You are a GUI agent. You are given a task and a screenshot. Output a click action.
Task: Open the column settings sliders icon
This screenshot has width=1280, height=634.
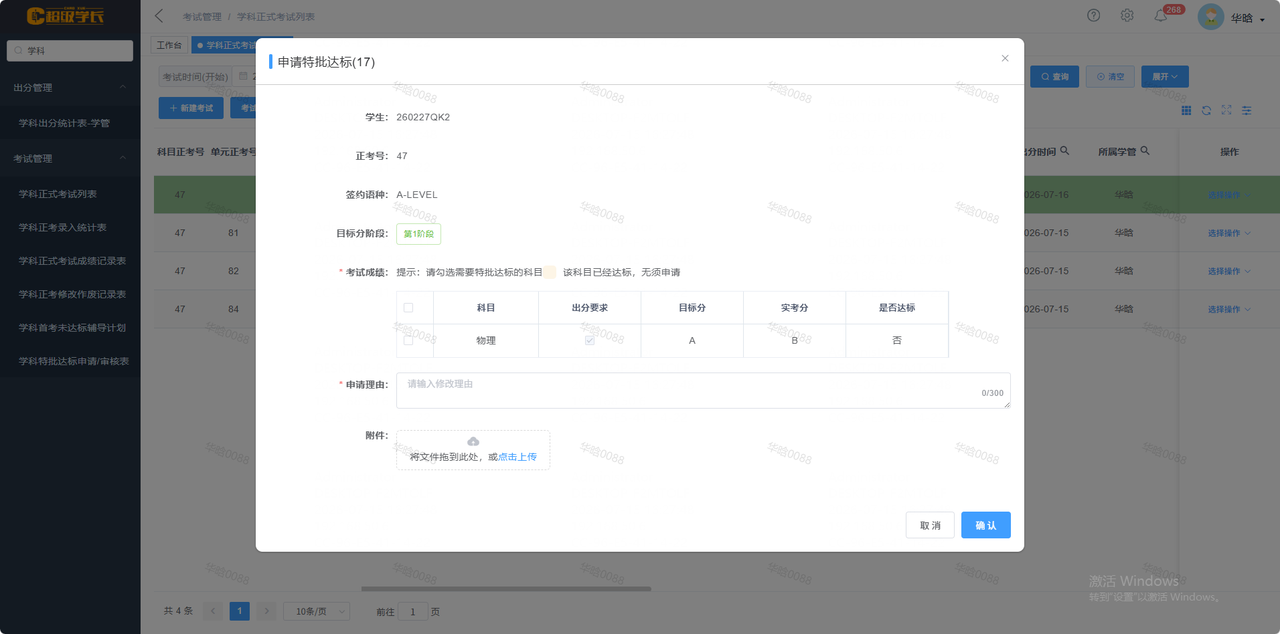pyautogui.click(x=1247, y=110)
